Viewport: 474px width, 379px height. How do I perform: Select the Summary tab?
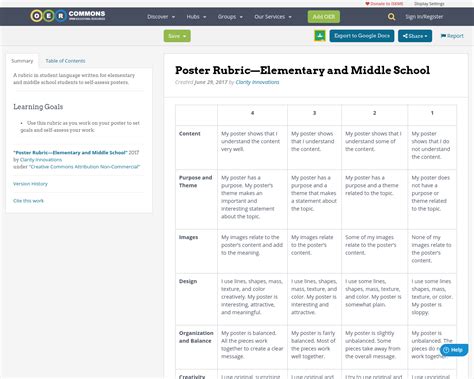tap(22, 61)
